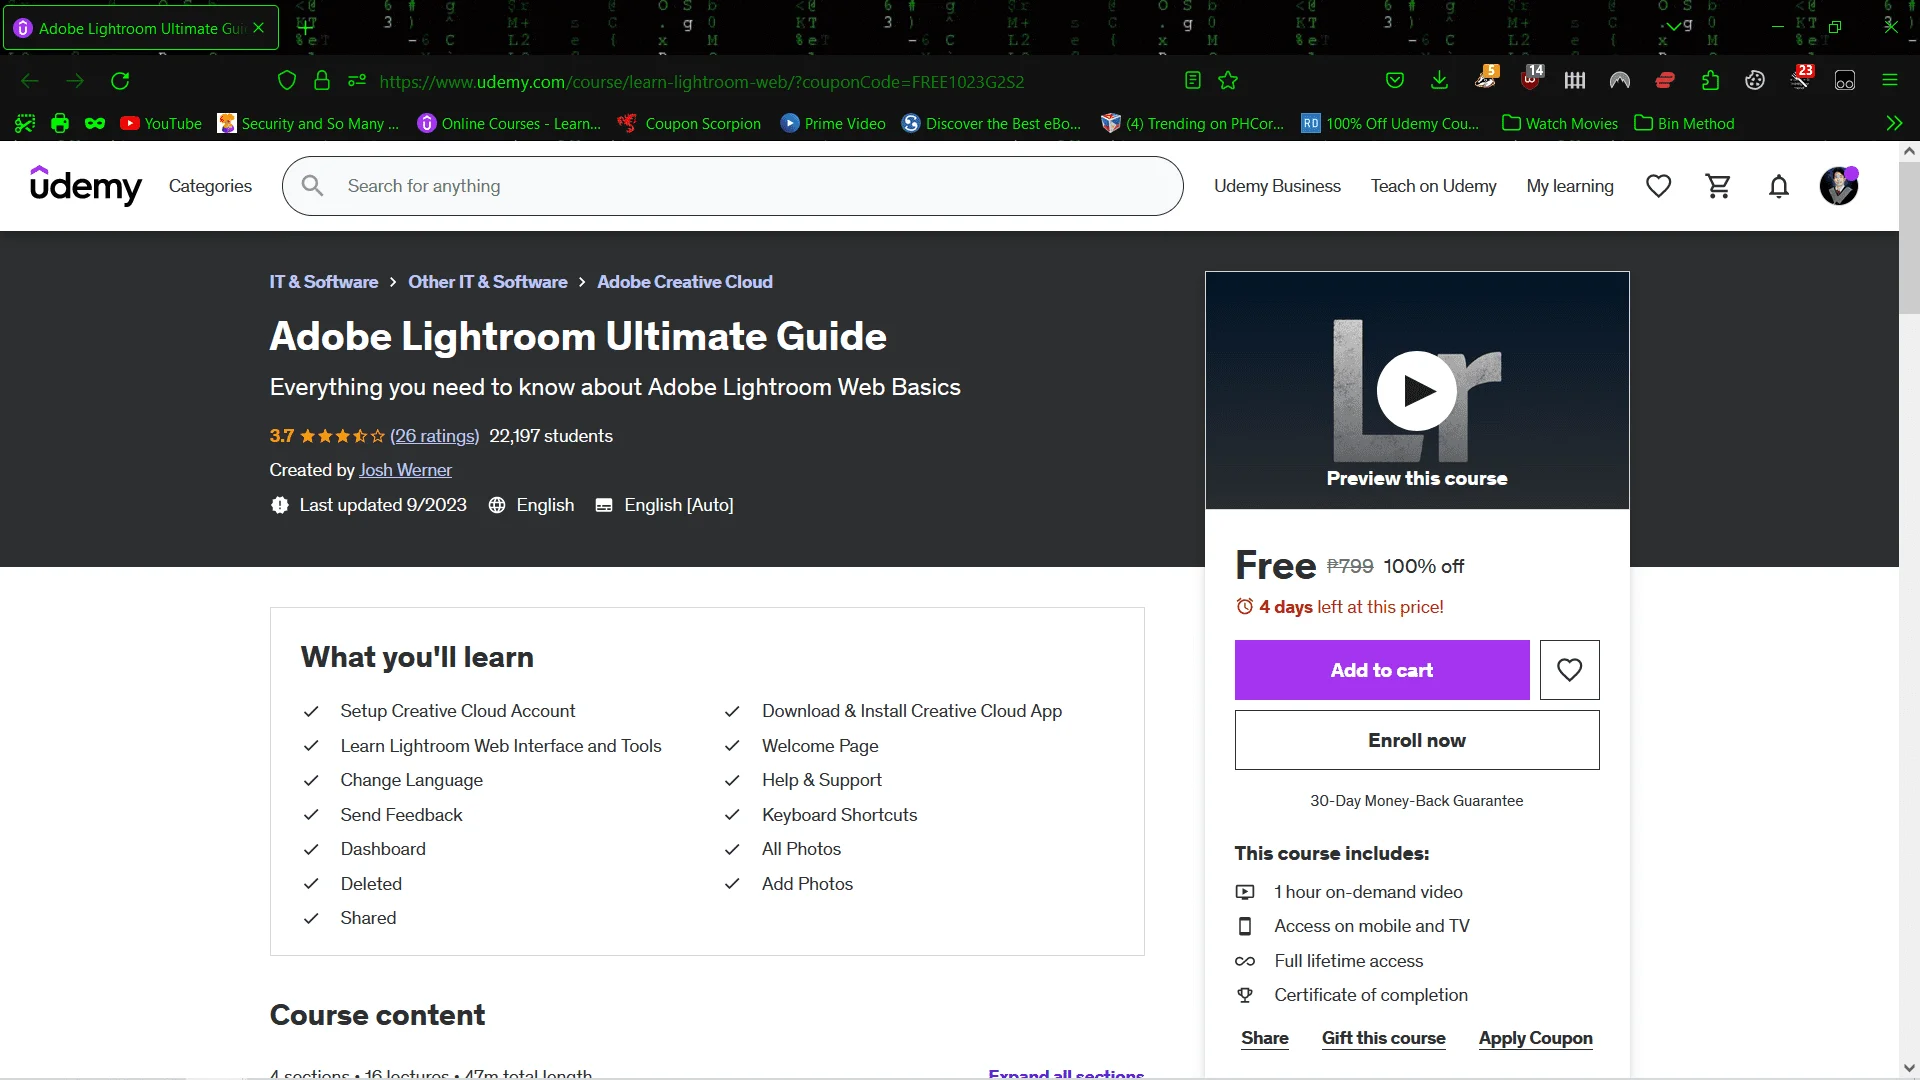This screenshot has width=1920, height=1080.
Task: Open Udemy Business
Action: [x=1277, y=186]
